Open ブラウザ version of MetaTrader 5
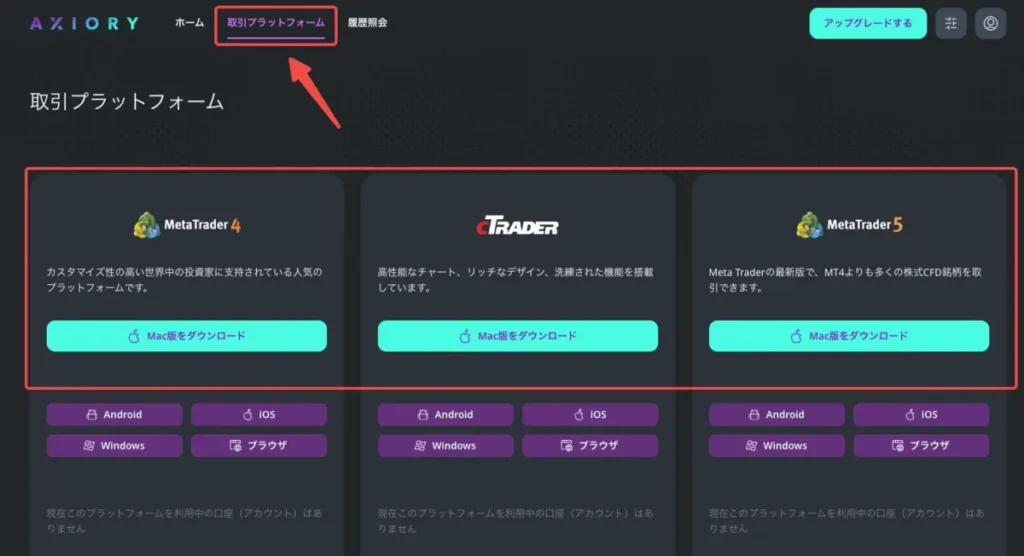This screenshot has width=1024, height=556. tap(921, 446)
